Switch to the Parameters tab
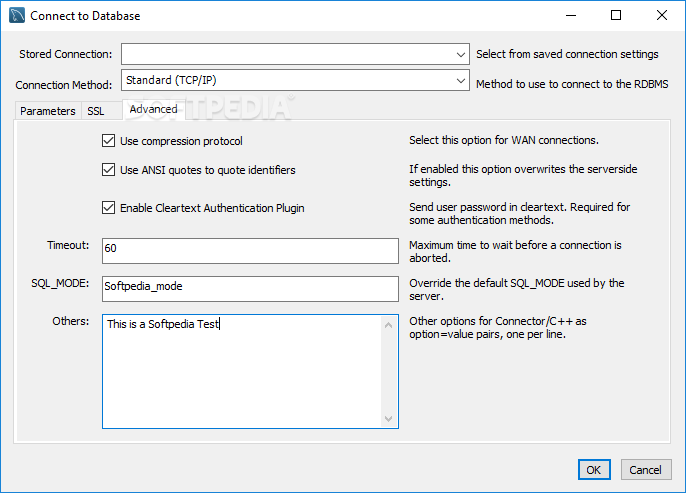The height and width of the screenshot is (493, 686). [x=48, y=111]
